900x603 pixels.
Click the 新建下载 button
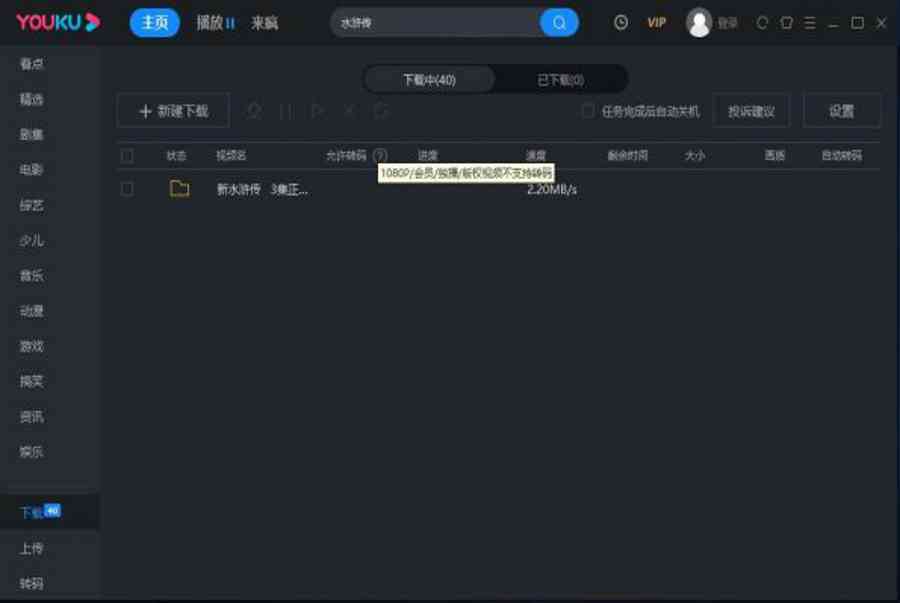point(173,111)
